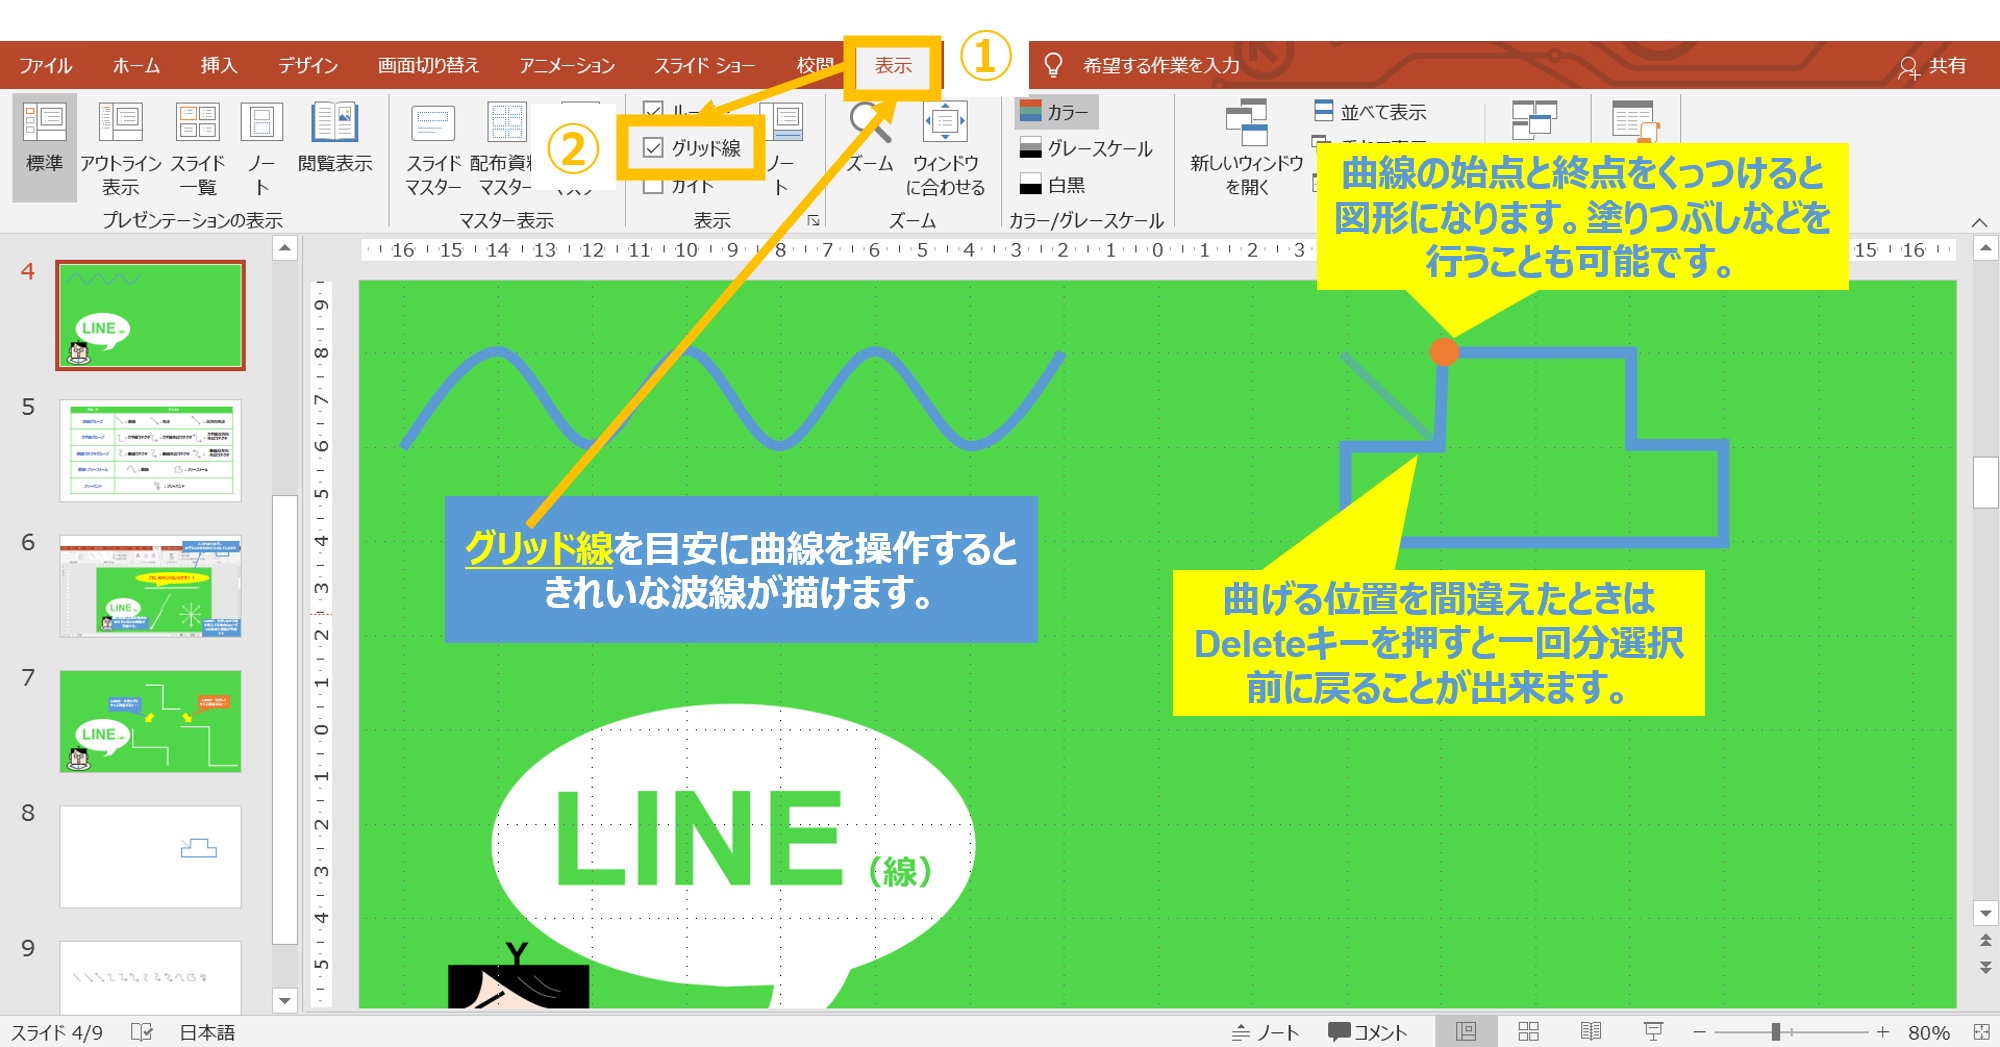The image size is (2000, 1047).
Task: Select slide 6 thumbnail
Action: click(x=150, y=586)
